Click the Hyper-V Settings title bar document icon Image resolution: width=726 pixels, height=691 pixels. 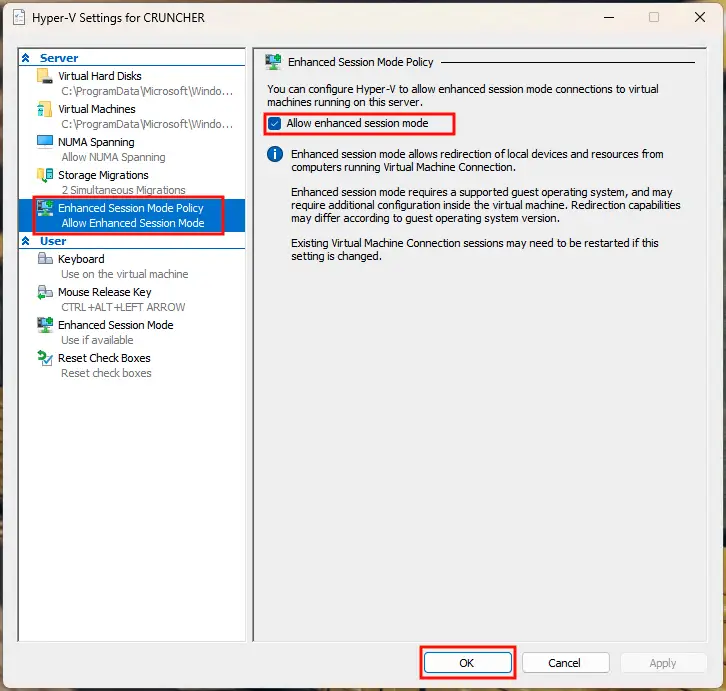pyautogui.click(x=19, y=18)
